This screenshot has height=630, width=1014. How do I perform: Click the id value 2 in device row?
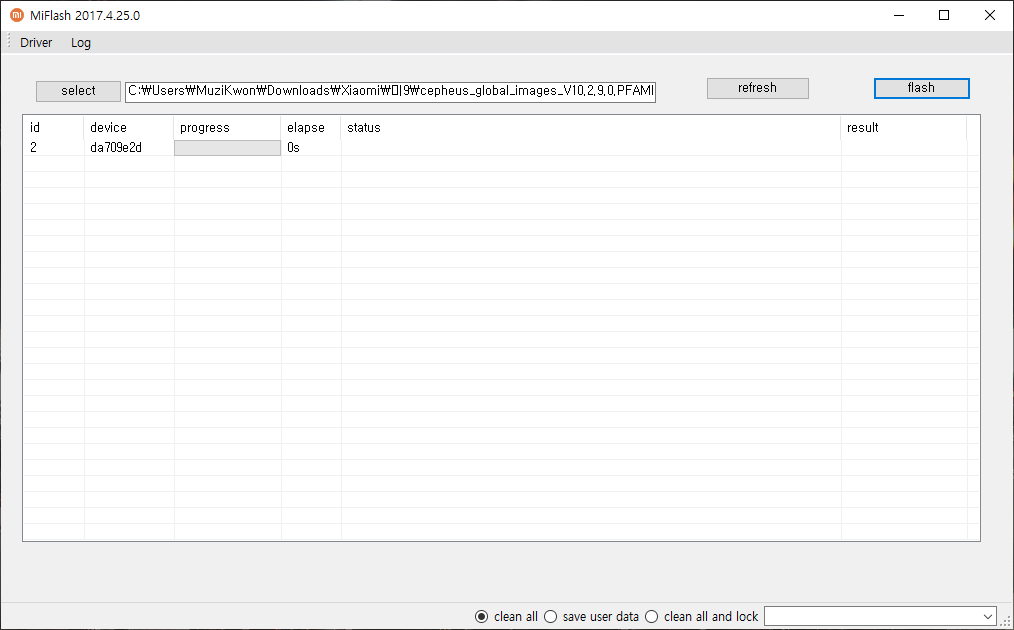[34, 147]
